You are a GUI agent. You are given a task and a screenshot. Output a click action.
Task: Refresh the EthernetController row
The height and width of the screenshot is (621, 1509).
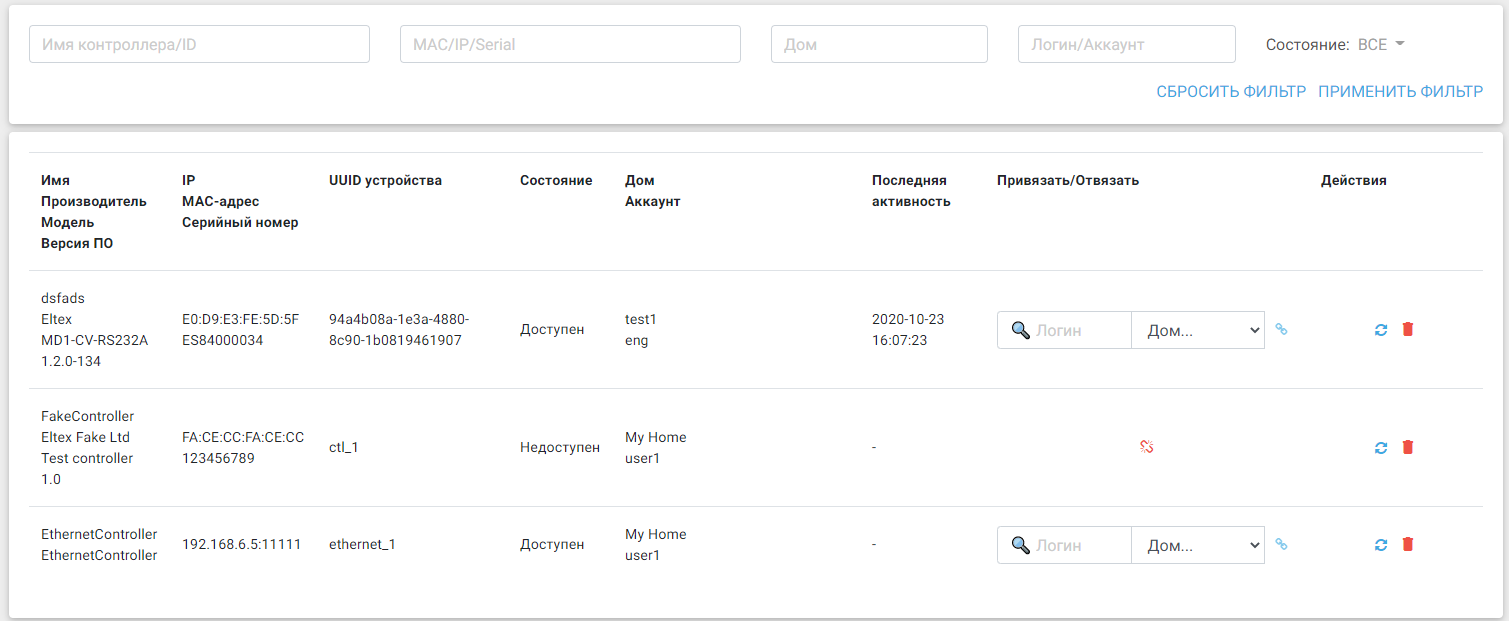click(x=1381, y=545)
